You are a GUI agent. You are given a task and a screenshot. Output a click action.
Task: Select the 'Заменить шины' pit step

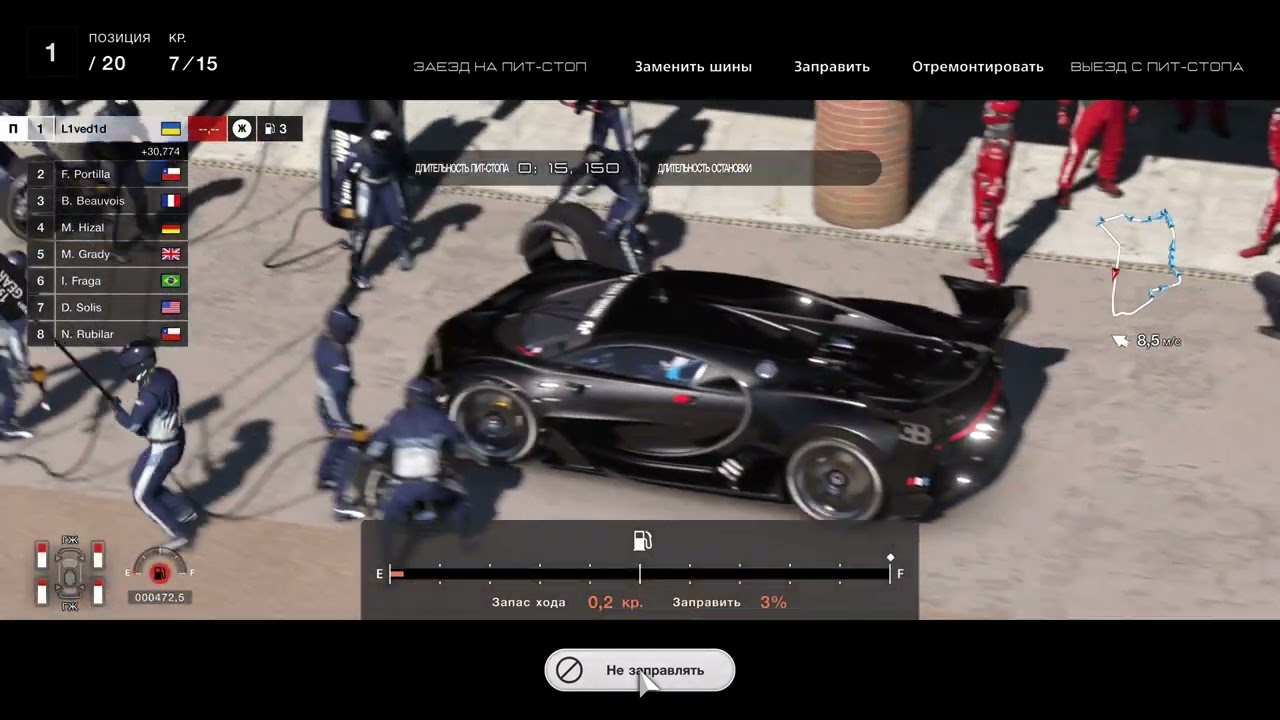click(x=693, y=67)
